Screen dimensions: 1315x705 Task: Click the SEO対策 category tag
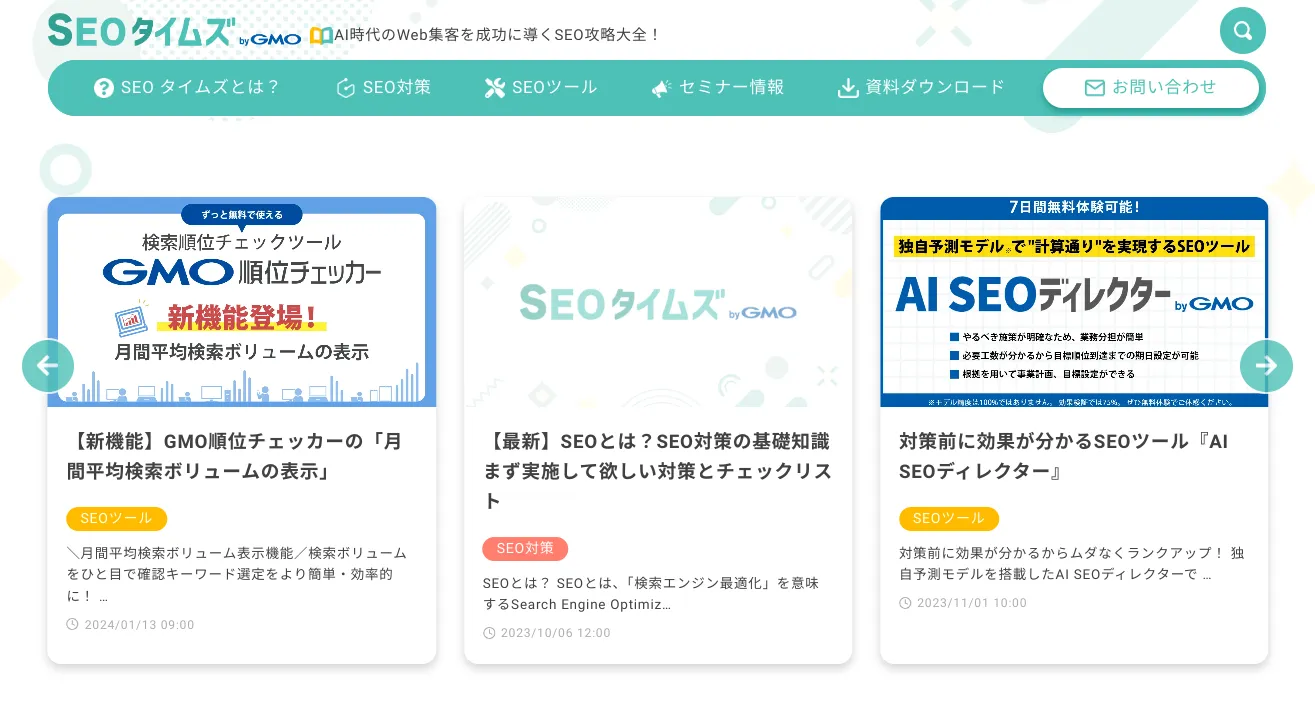[x=525, y=548]
